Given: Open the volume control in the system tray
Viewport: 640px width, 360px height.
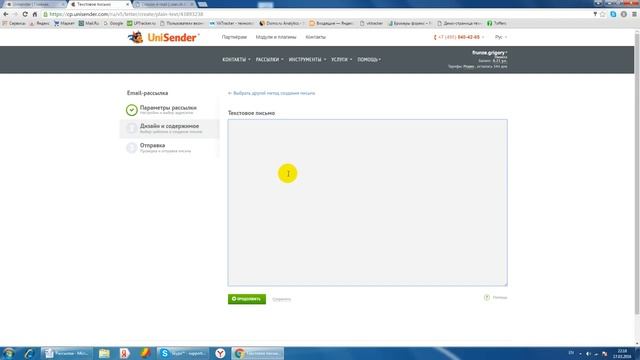Looking at the screenshot, I should tap(589, 353).
